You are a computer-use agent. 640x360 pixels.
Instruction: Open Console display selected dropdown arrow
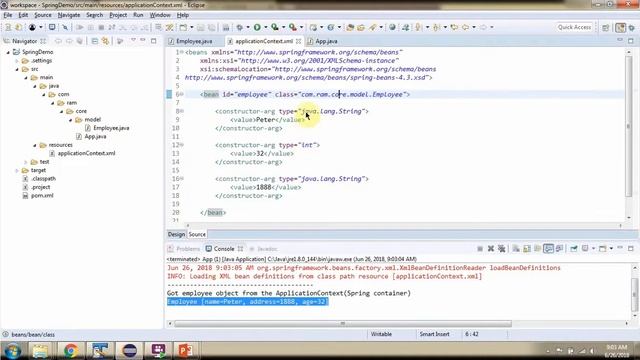pos(593,249)
